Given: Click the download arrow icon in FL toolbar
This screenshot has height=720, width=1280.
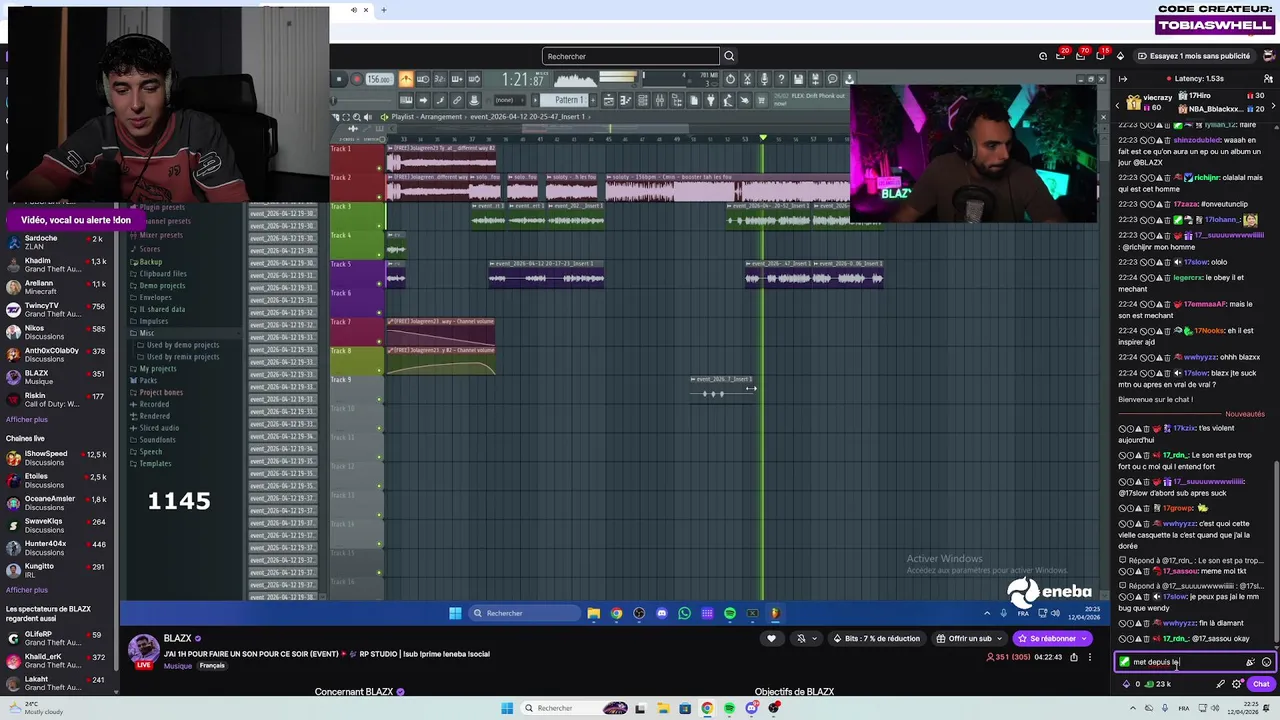Looking at the screenshot, I should tap(849, 79).
